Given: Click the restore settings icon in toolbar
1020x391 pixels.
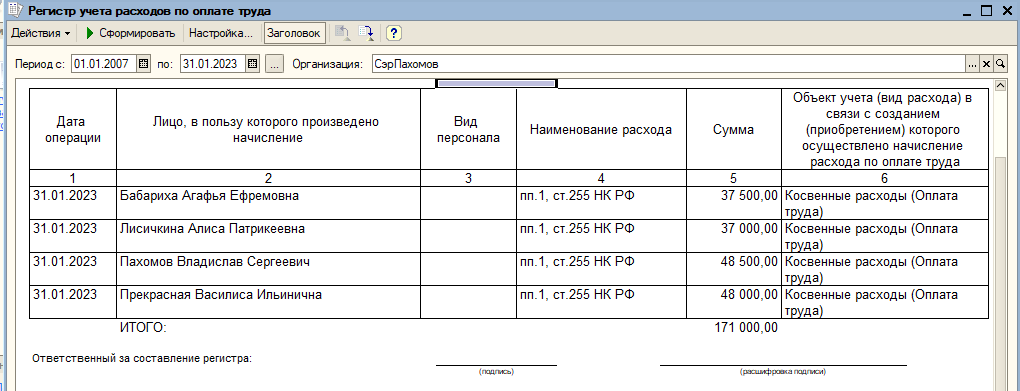Looking at the screenshot, I should pyautogui.click(x=341, y=33).
